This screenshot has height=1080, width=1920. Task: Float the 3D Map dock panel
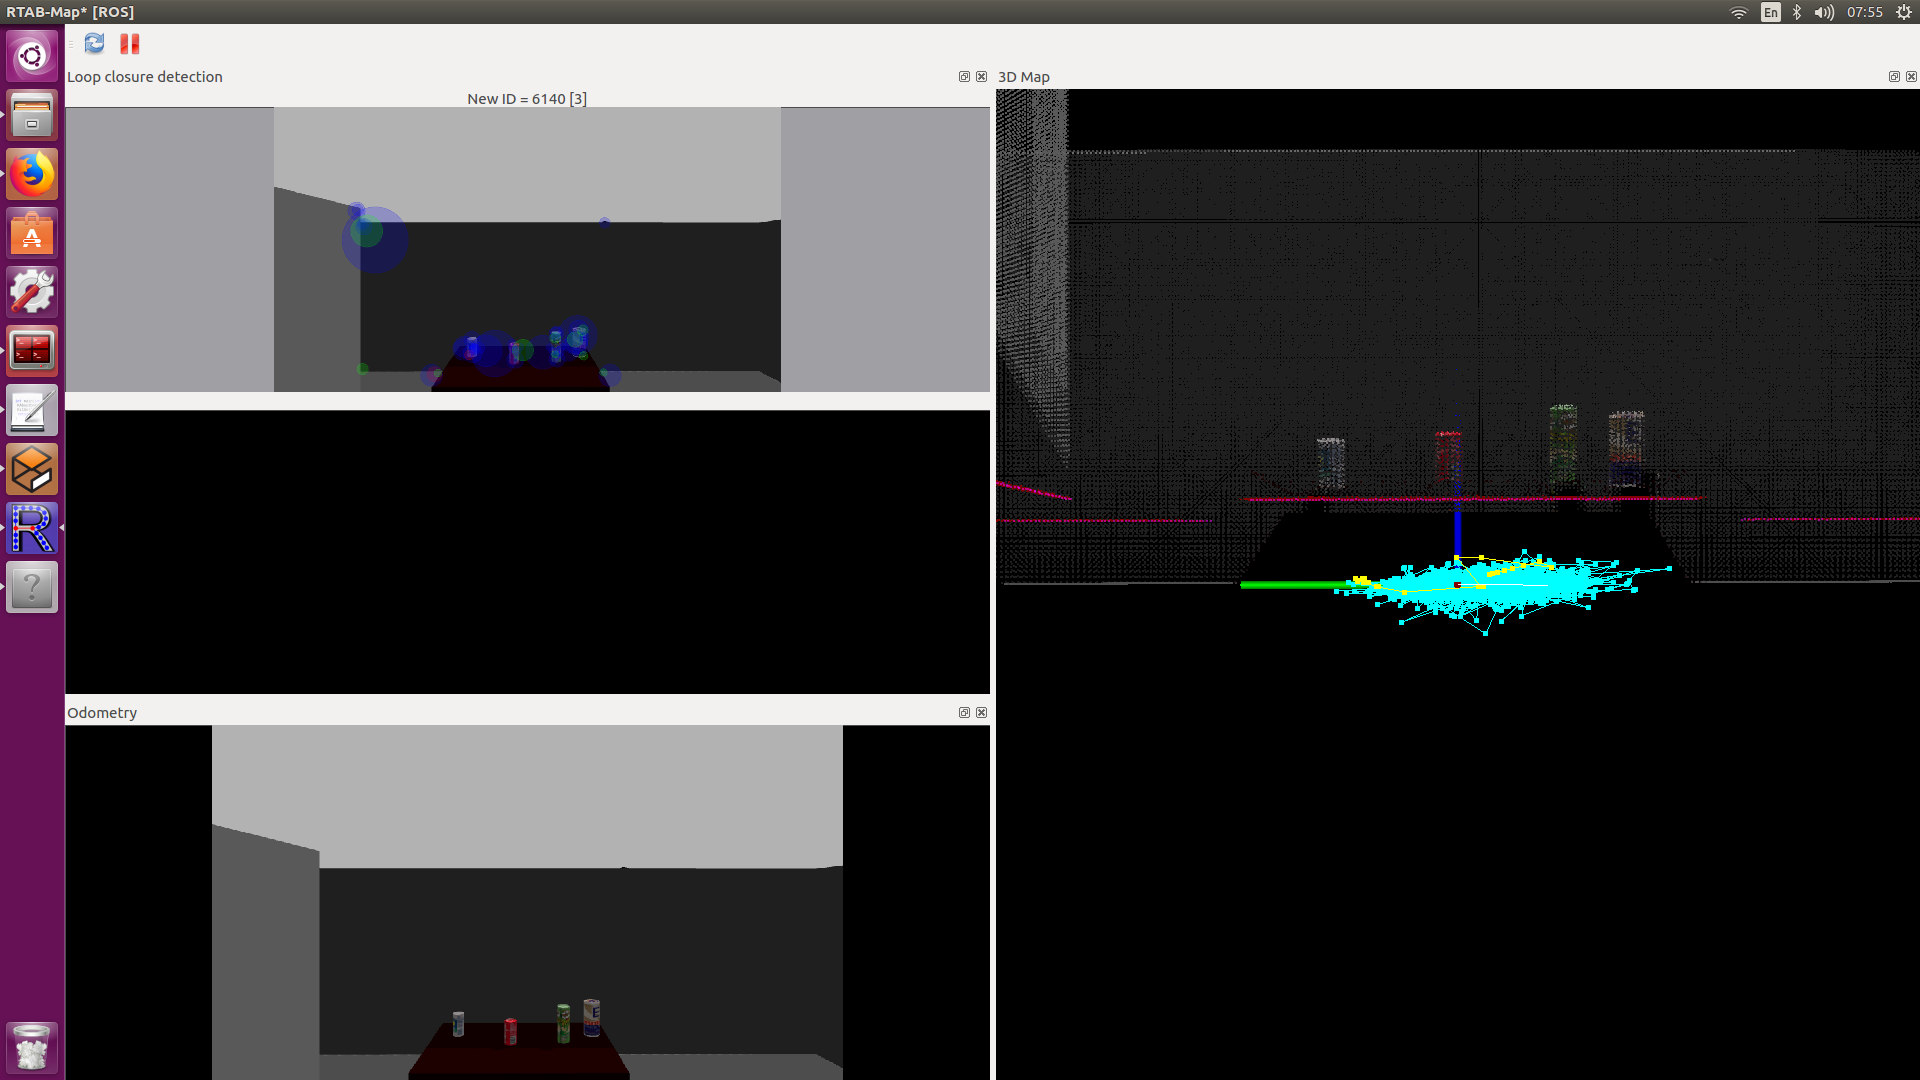pos(1894,77)
